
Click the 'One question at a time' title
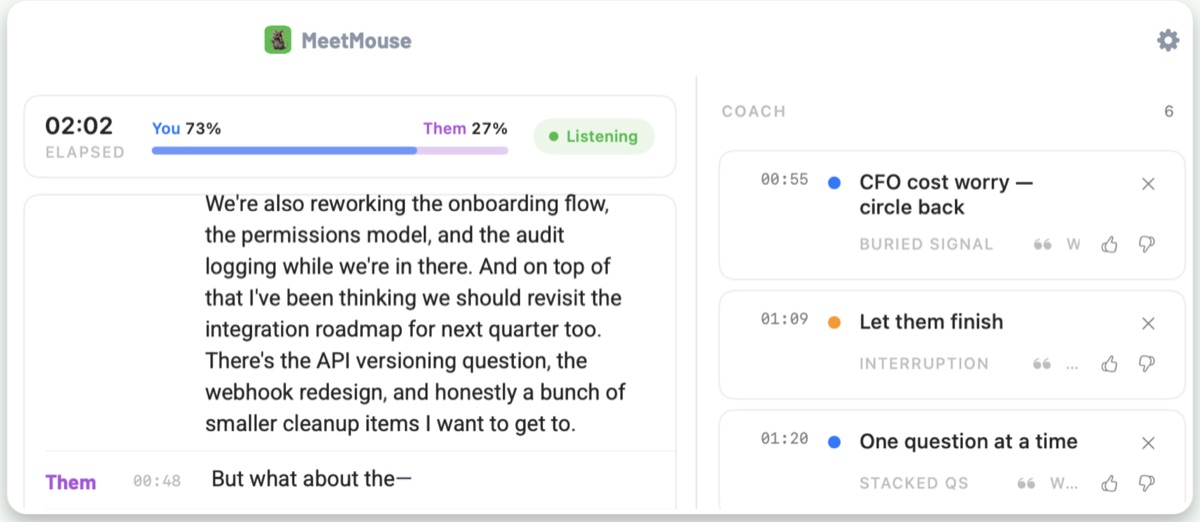point(968,442)
